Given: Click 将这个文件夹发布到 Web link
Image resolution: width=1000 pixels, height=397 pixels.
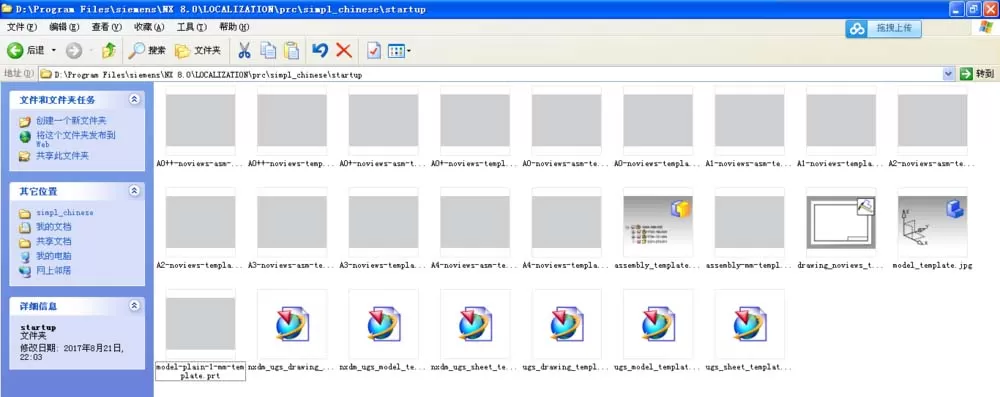Looking at the screenshot, I should (x=75, y=139).
